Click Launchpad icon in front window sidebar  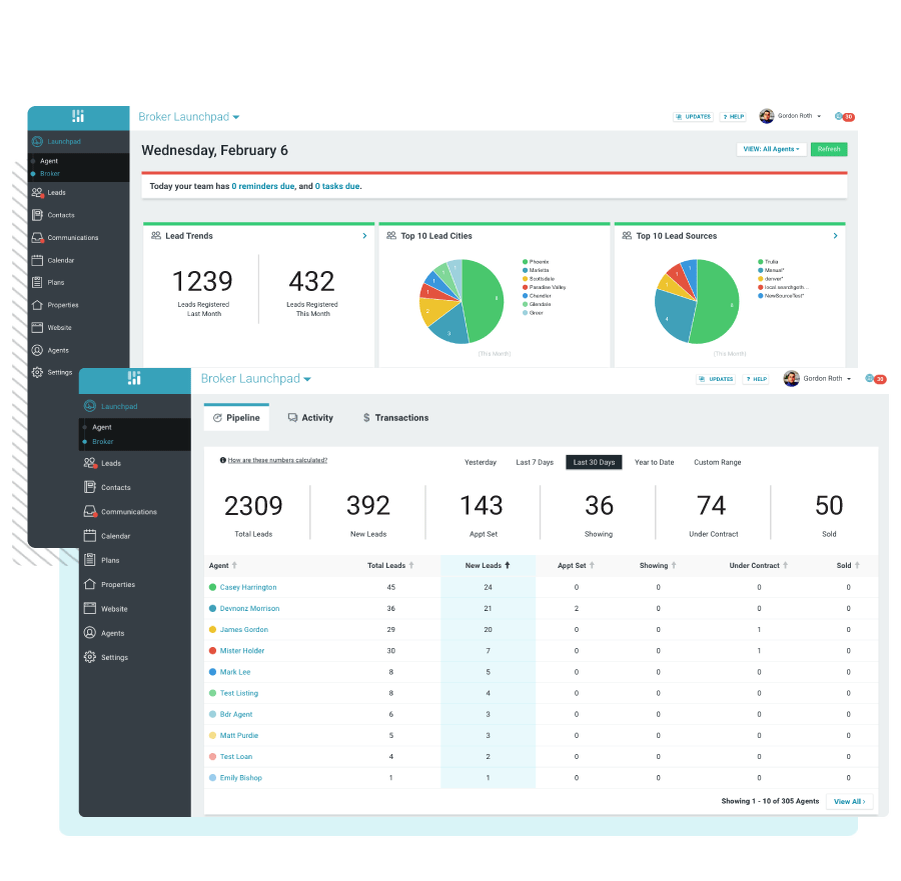[x=90, y=406]
